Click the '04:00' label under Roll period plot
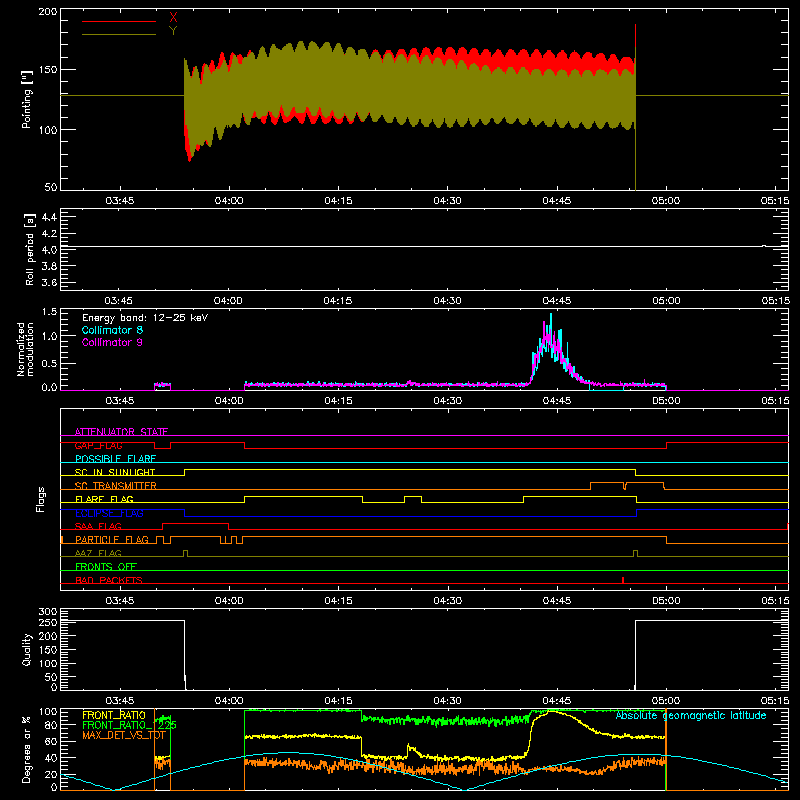 coord(229,301)
